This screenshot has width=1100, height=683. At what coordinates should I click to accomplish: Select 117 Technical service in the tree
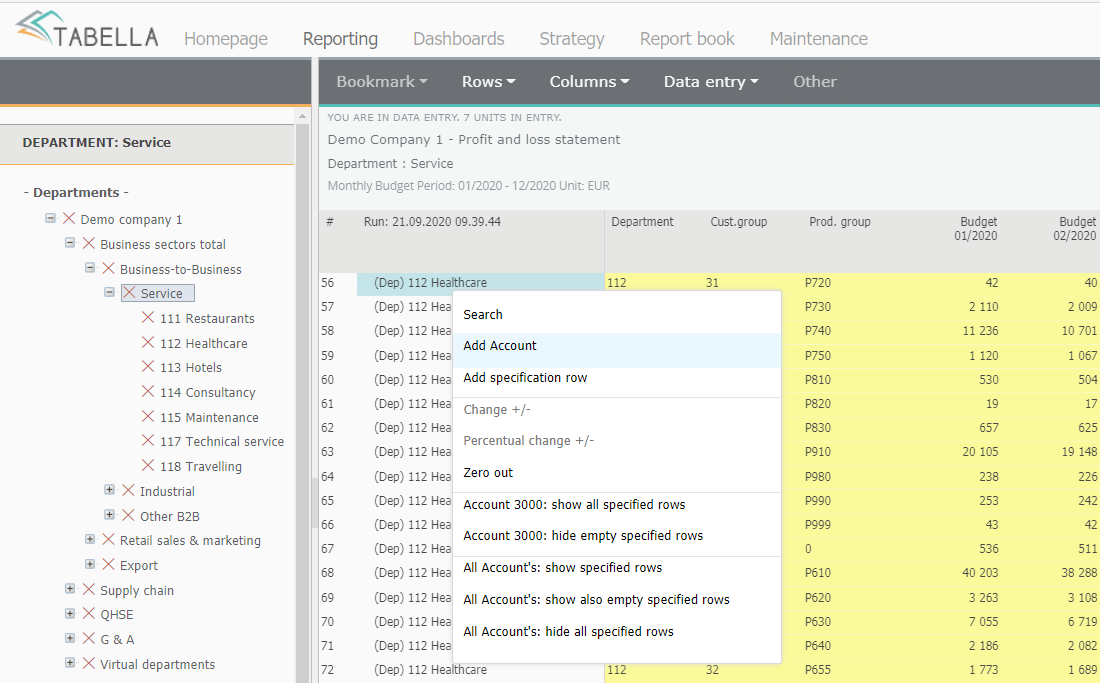[222, 442]
